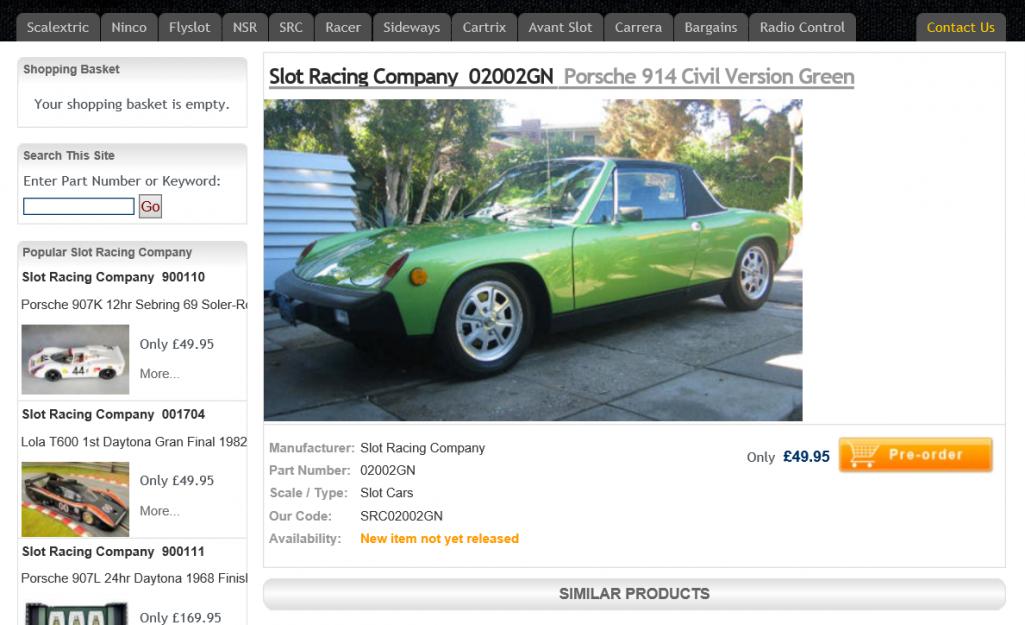
Task: Open the Avant Slot tab
Action: pos(560,27)
